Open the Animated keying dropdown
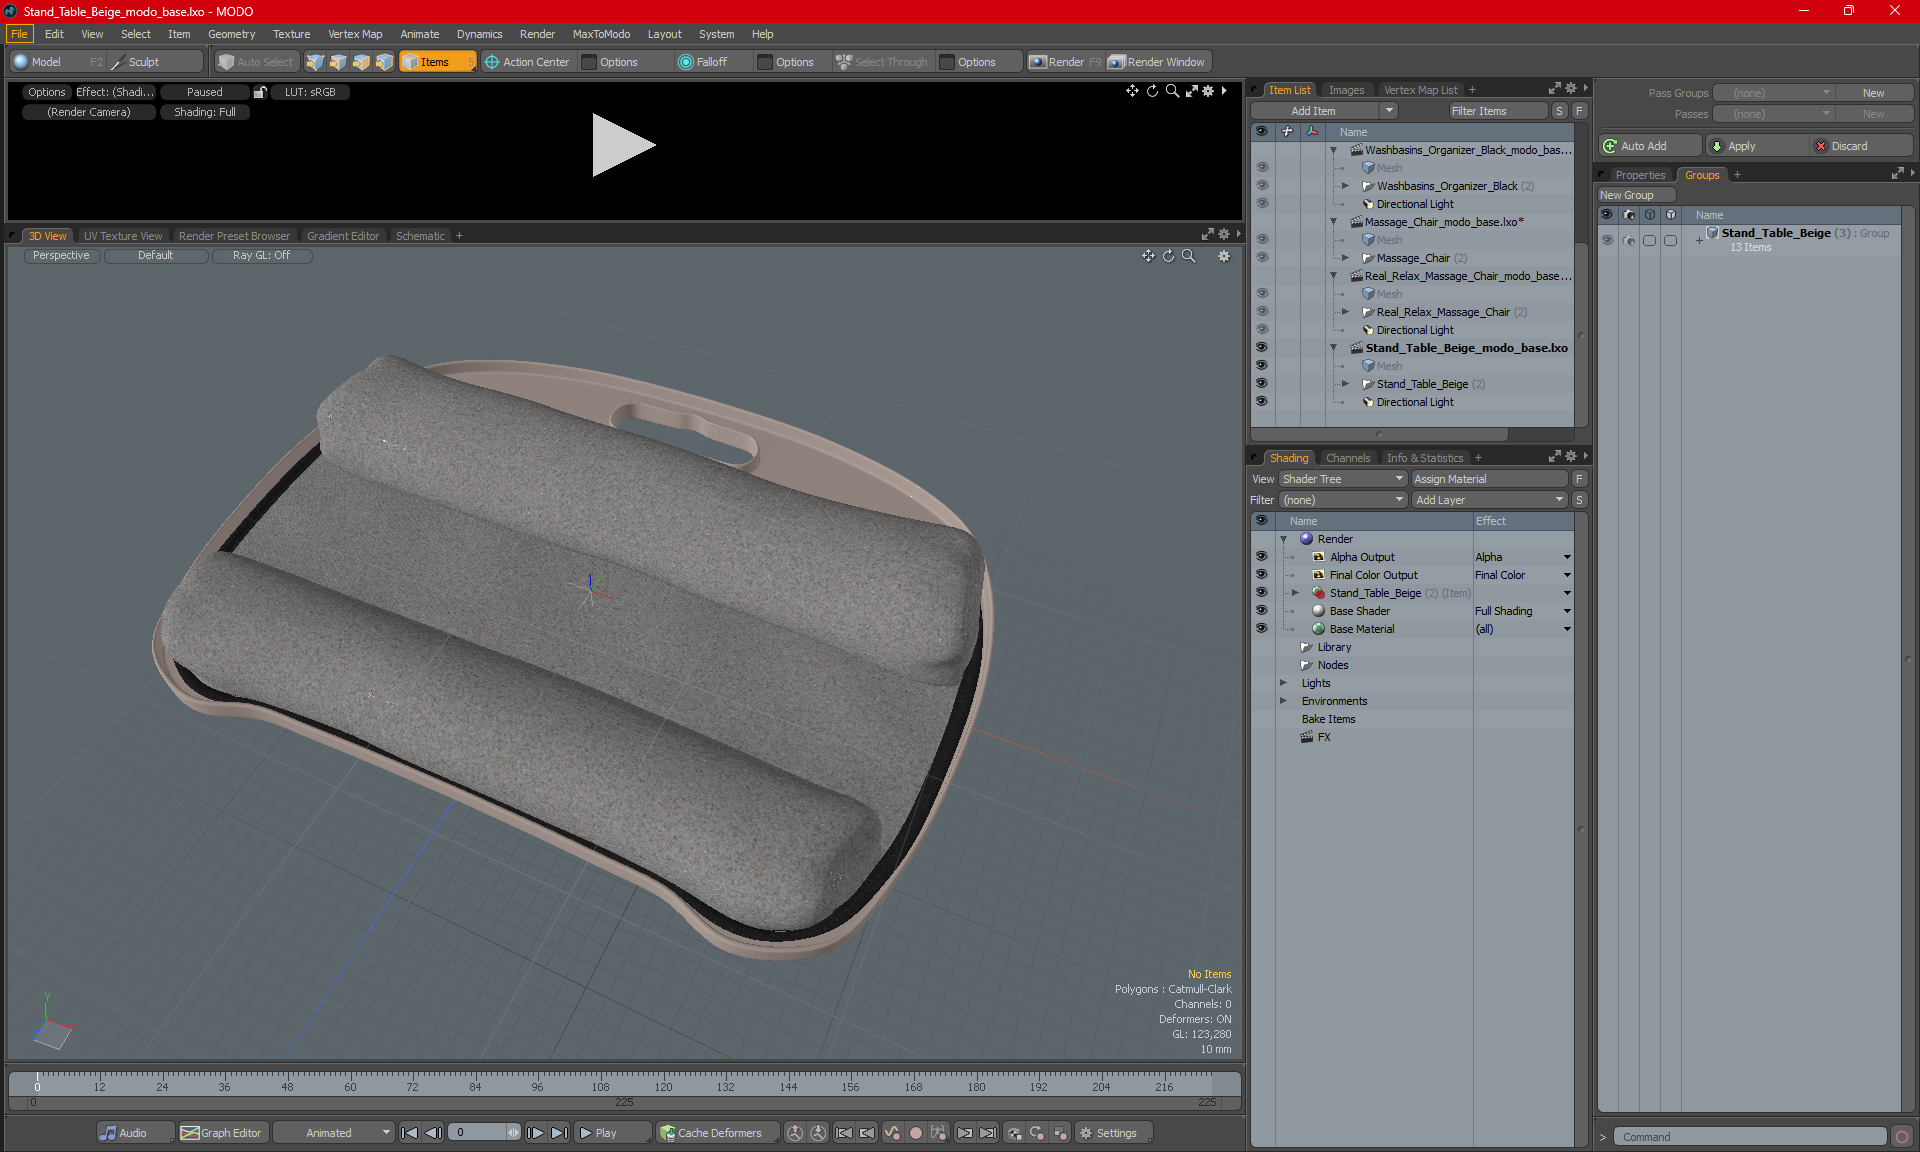Image resolution: width=1920 pixels, height=1152 pixels. (333, 1133)
